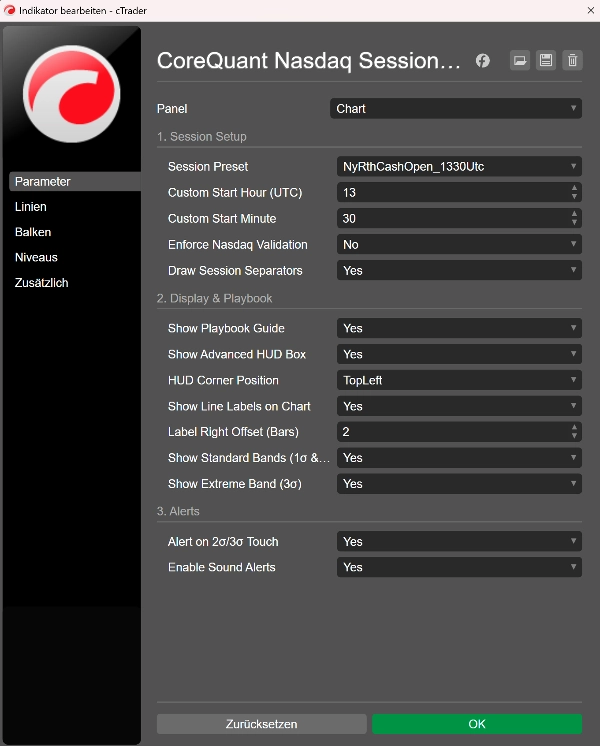Decrease Custom Start Hour with down arrow
This screenshot has width=600, height=746.
(574, 196)
